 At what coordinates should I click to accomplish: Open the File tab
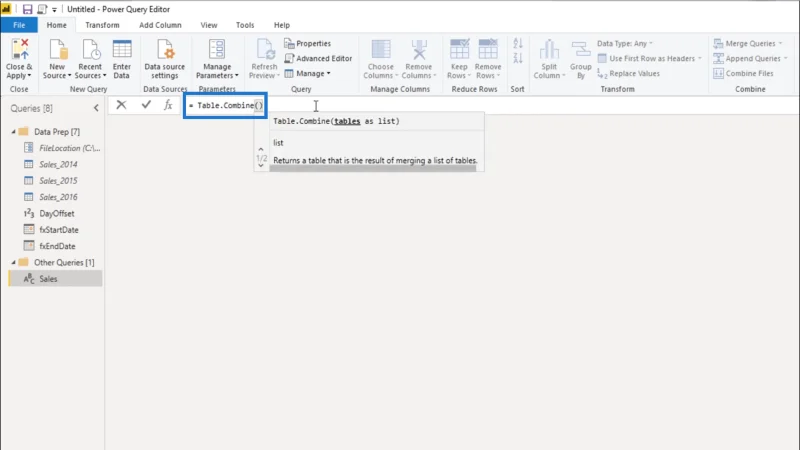[x=19, y=25]
